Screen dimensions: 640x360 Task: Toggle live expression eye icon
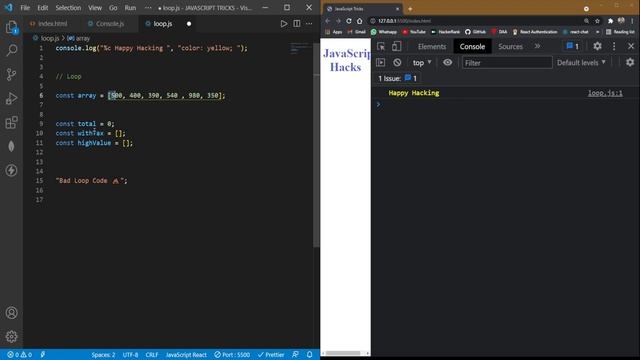coord(448,62)
